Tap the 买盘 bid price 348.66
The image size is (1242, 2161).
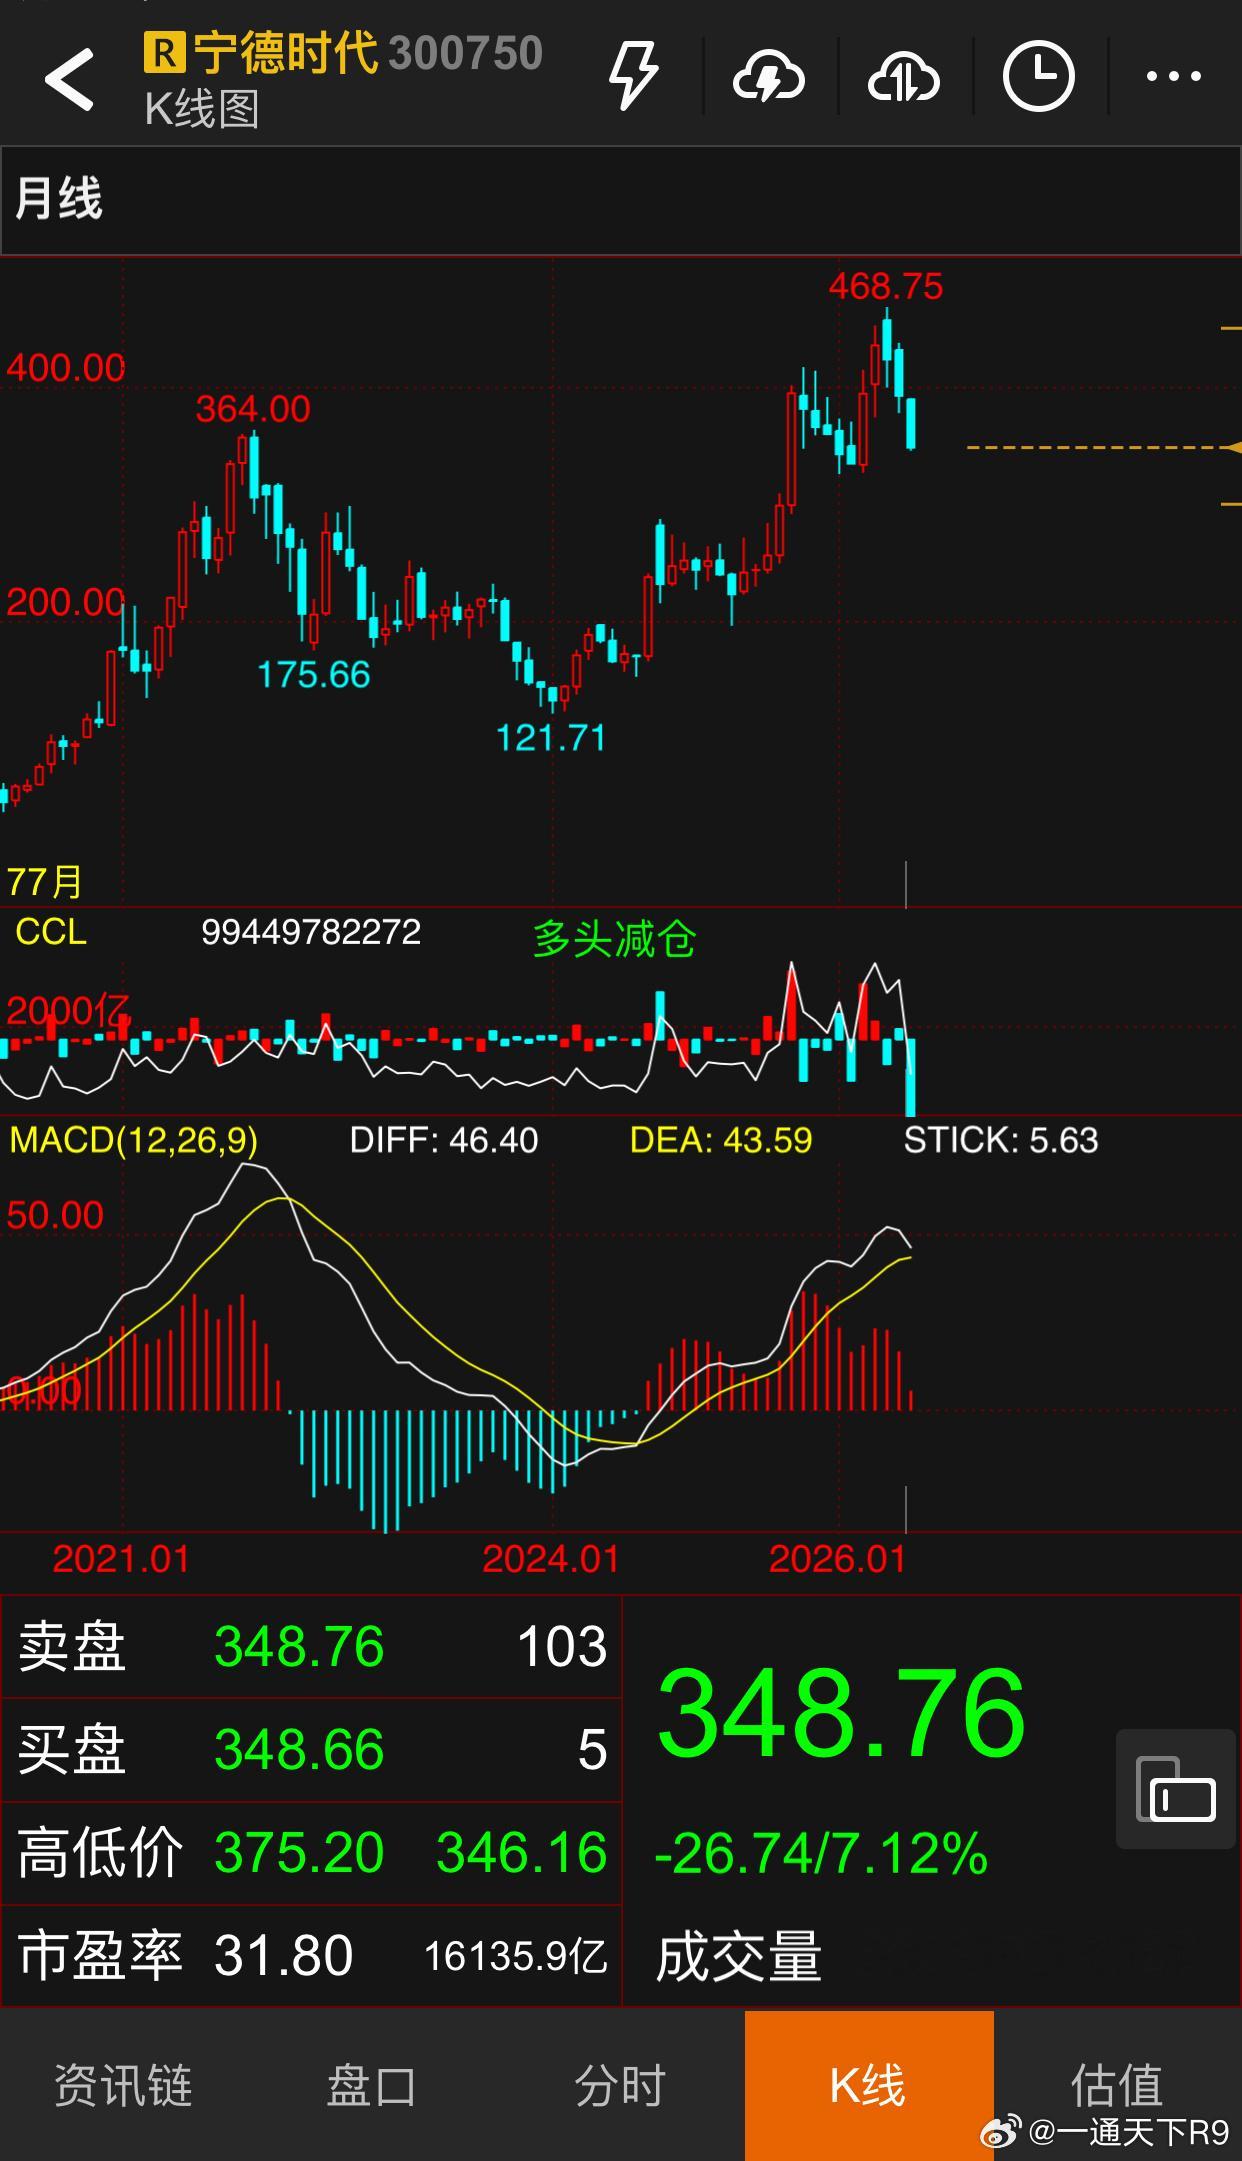(299, 1750)
